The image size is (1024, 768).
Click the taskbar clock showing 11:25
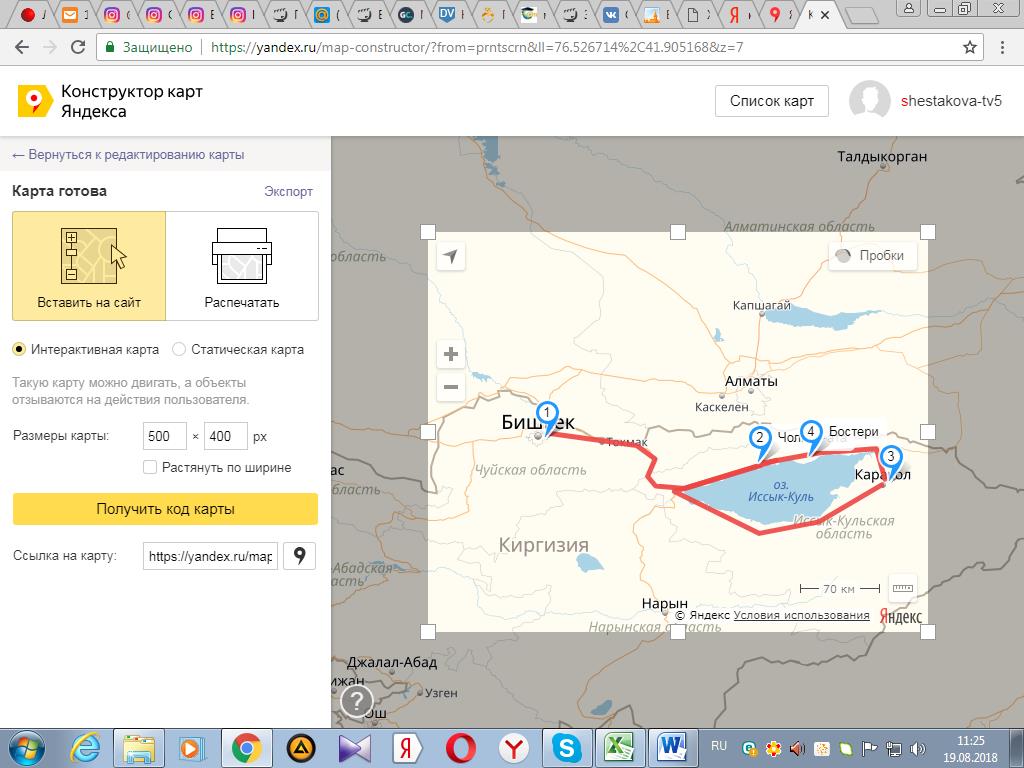tap(970, 749)
